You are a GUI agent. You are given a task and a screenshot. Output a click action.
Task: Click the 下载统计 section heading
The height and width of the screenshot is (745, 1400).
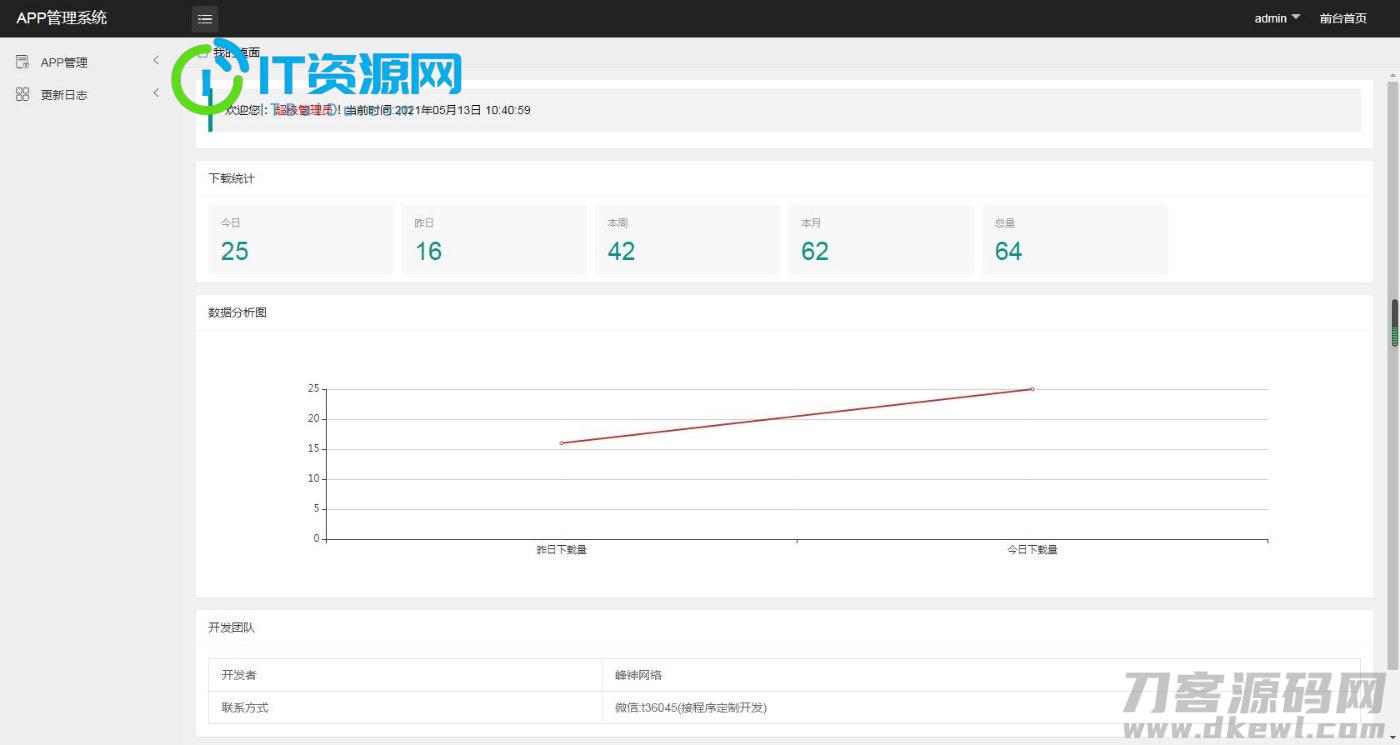231,178
